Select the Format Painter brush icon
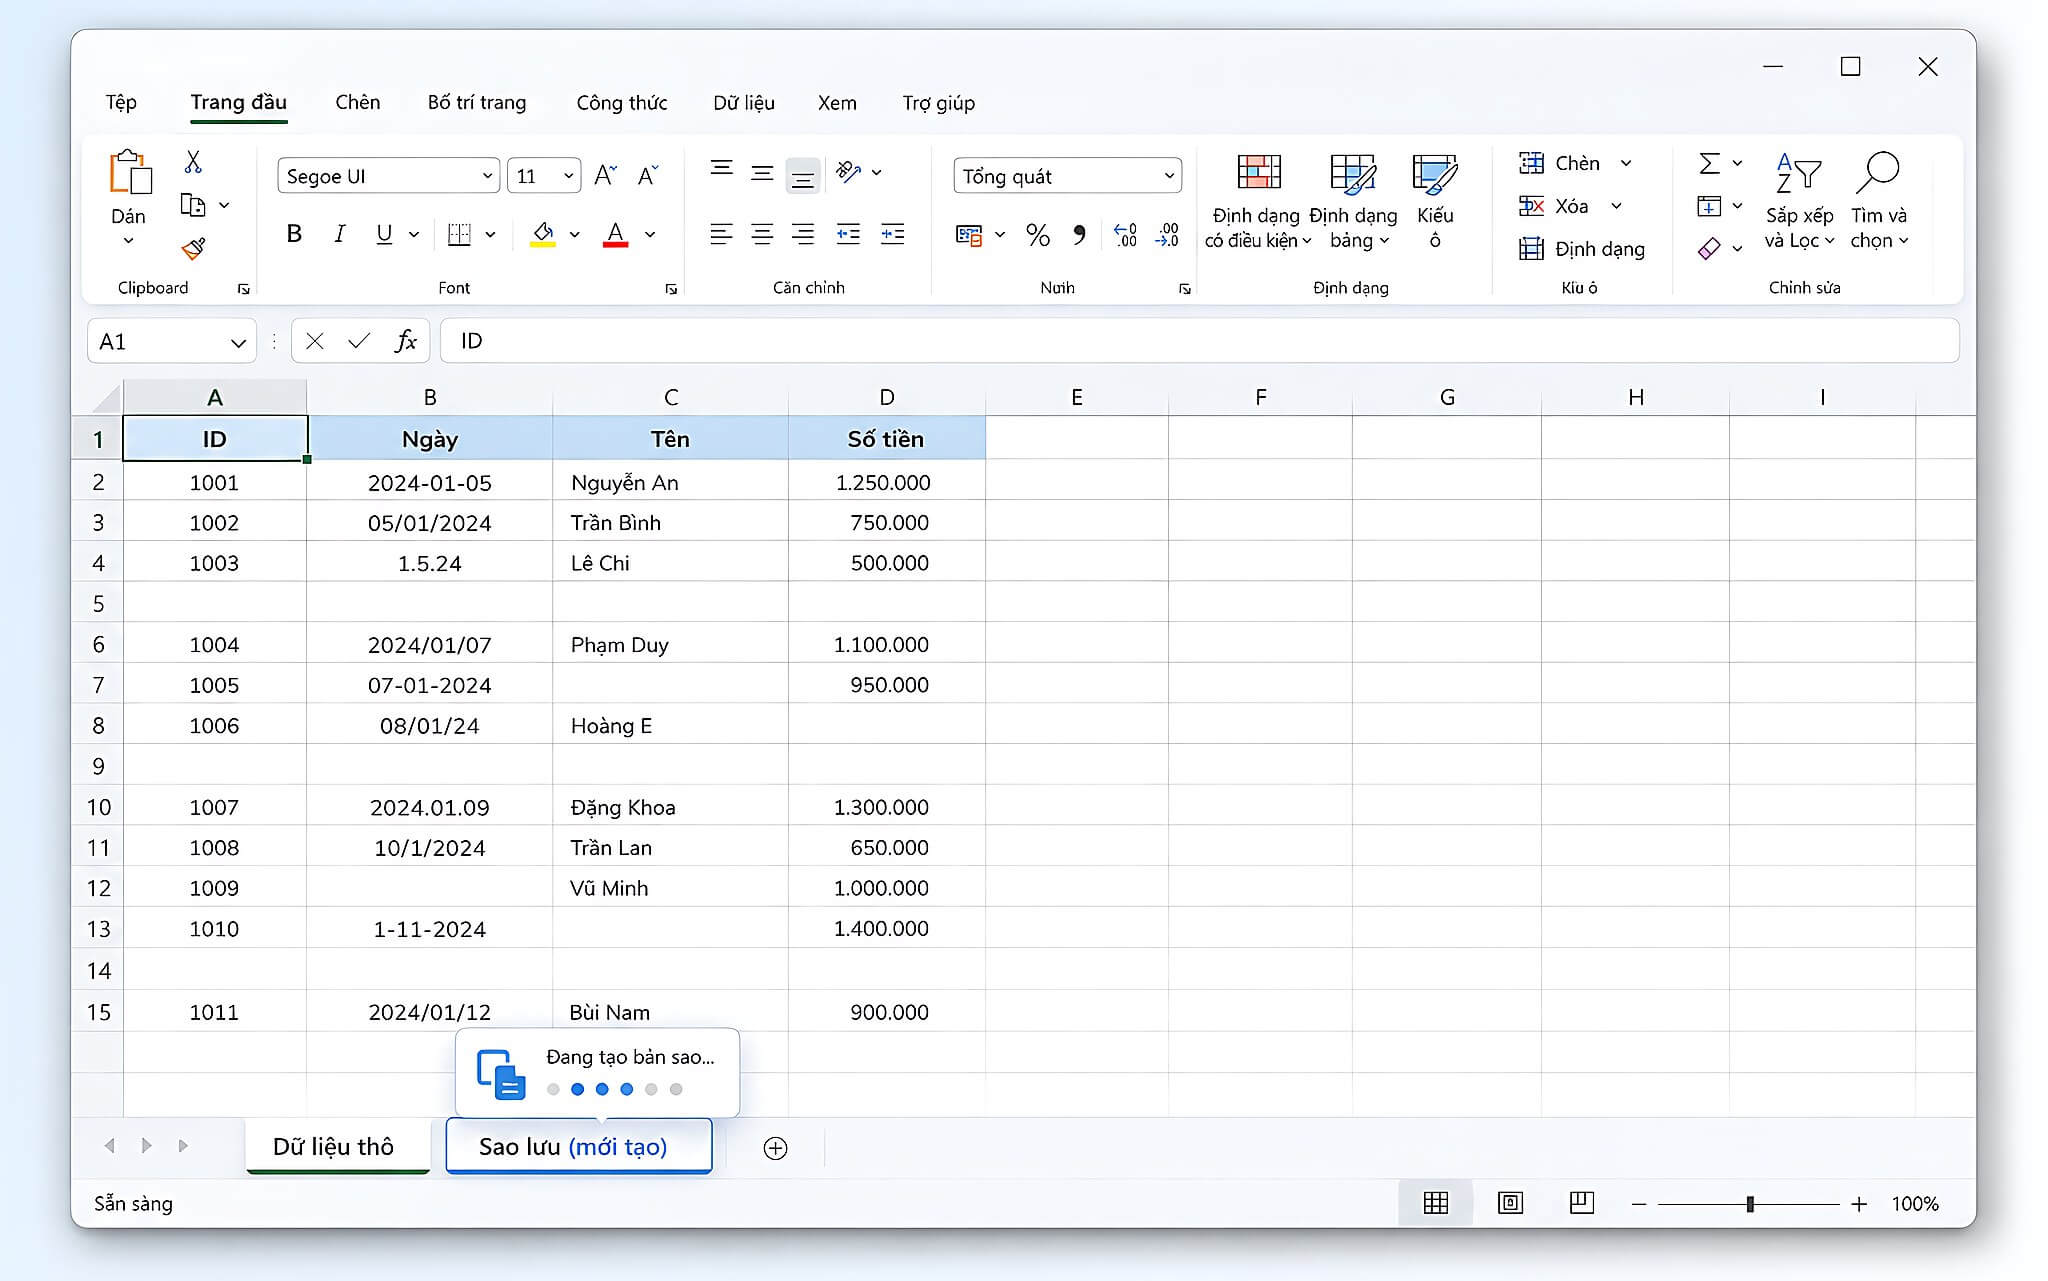2048x1281 pixels. pyautogui.click(x=193, y=247)
